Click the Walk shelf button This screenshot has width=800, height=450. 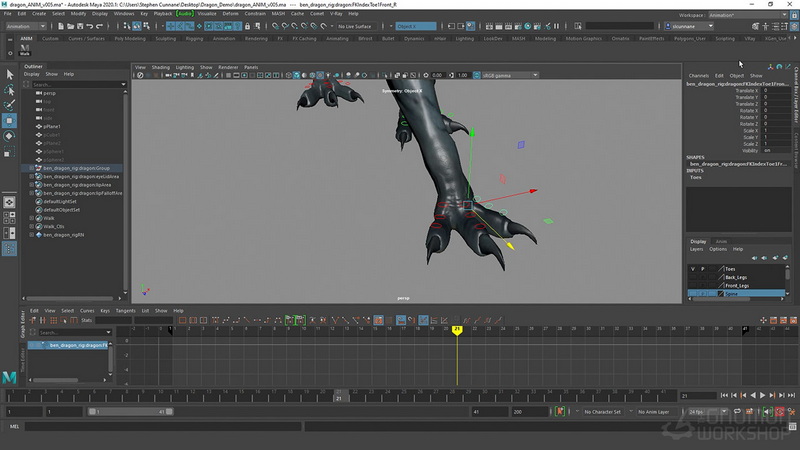pos(24,49)
